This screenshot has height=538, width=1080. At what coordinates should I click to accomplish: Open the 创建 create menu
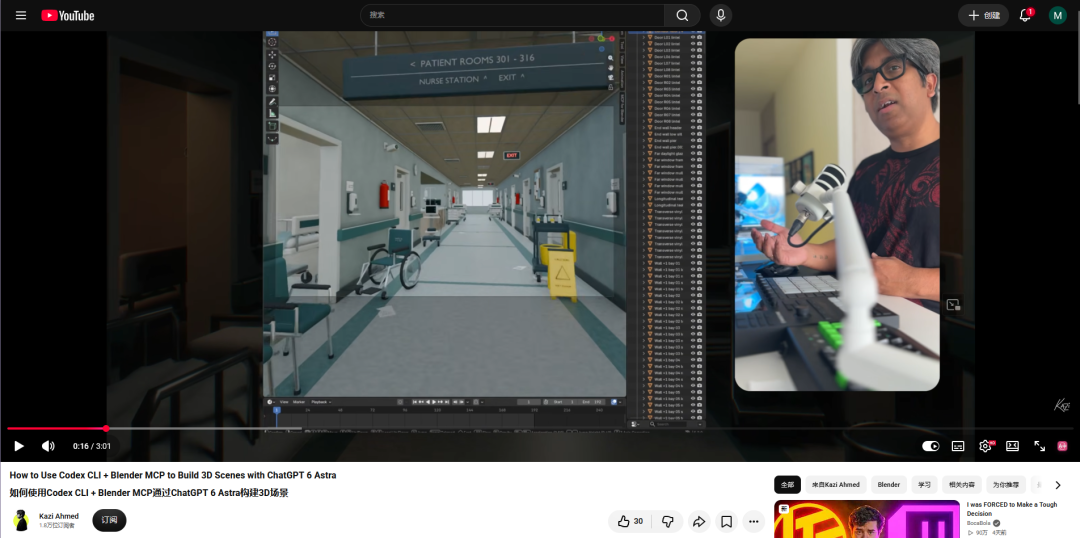984,15
